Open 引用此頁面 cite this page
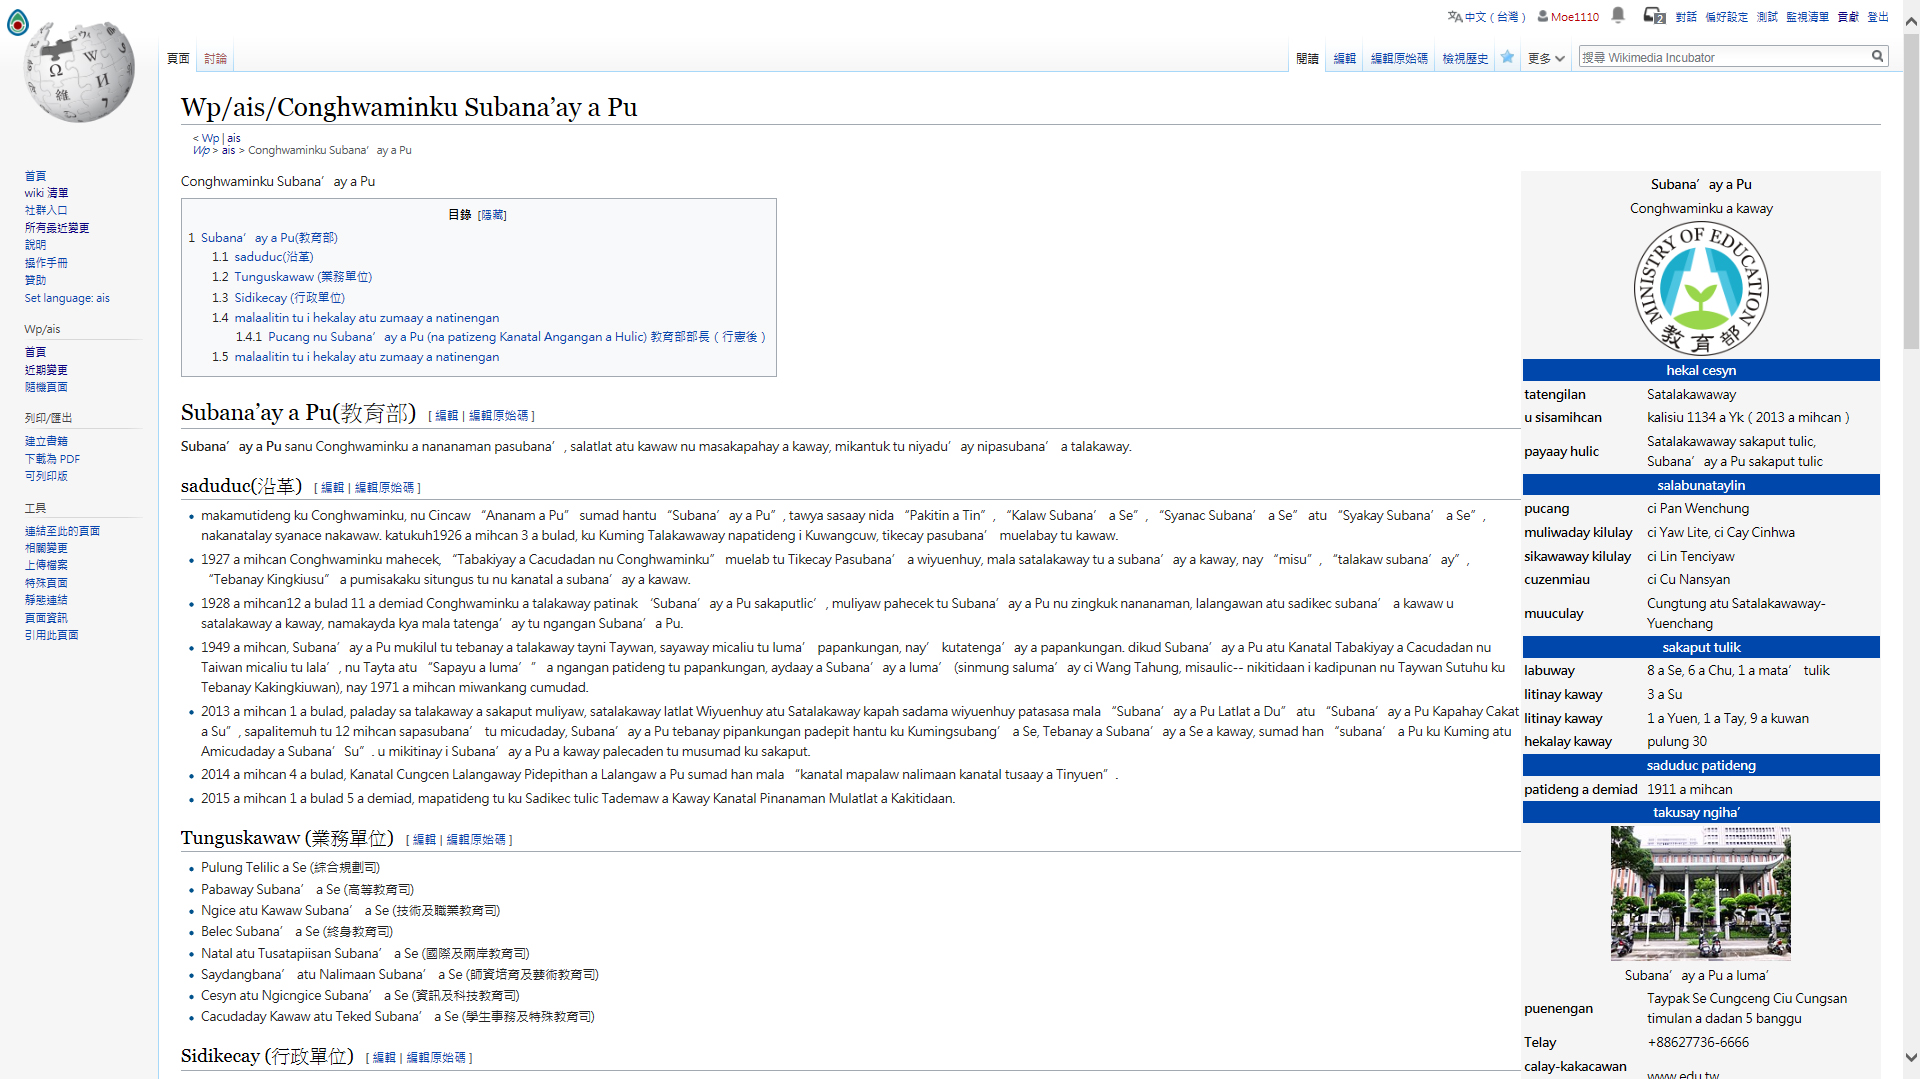 click(x=51, y=635)
